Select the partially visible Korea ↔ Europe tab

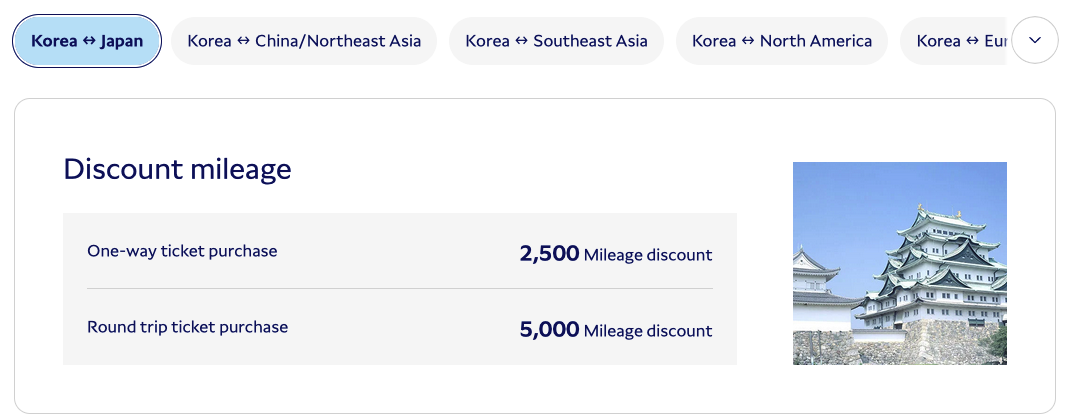[953, 41]
